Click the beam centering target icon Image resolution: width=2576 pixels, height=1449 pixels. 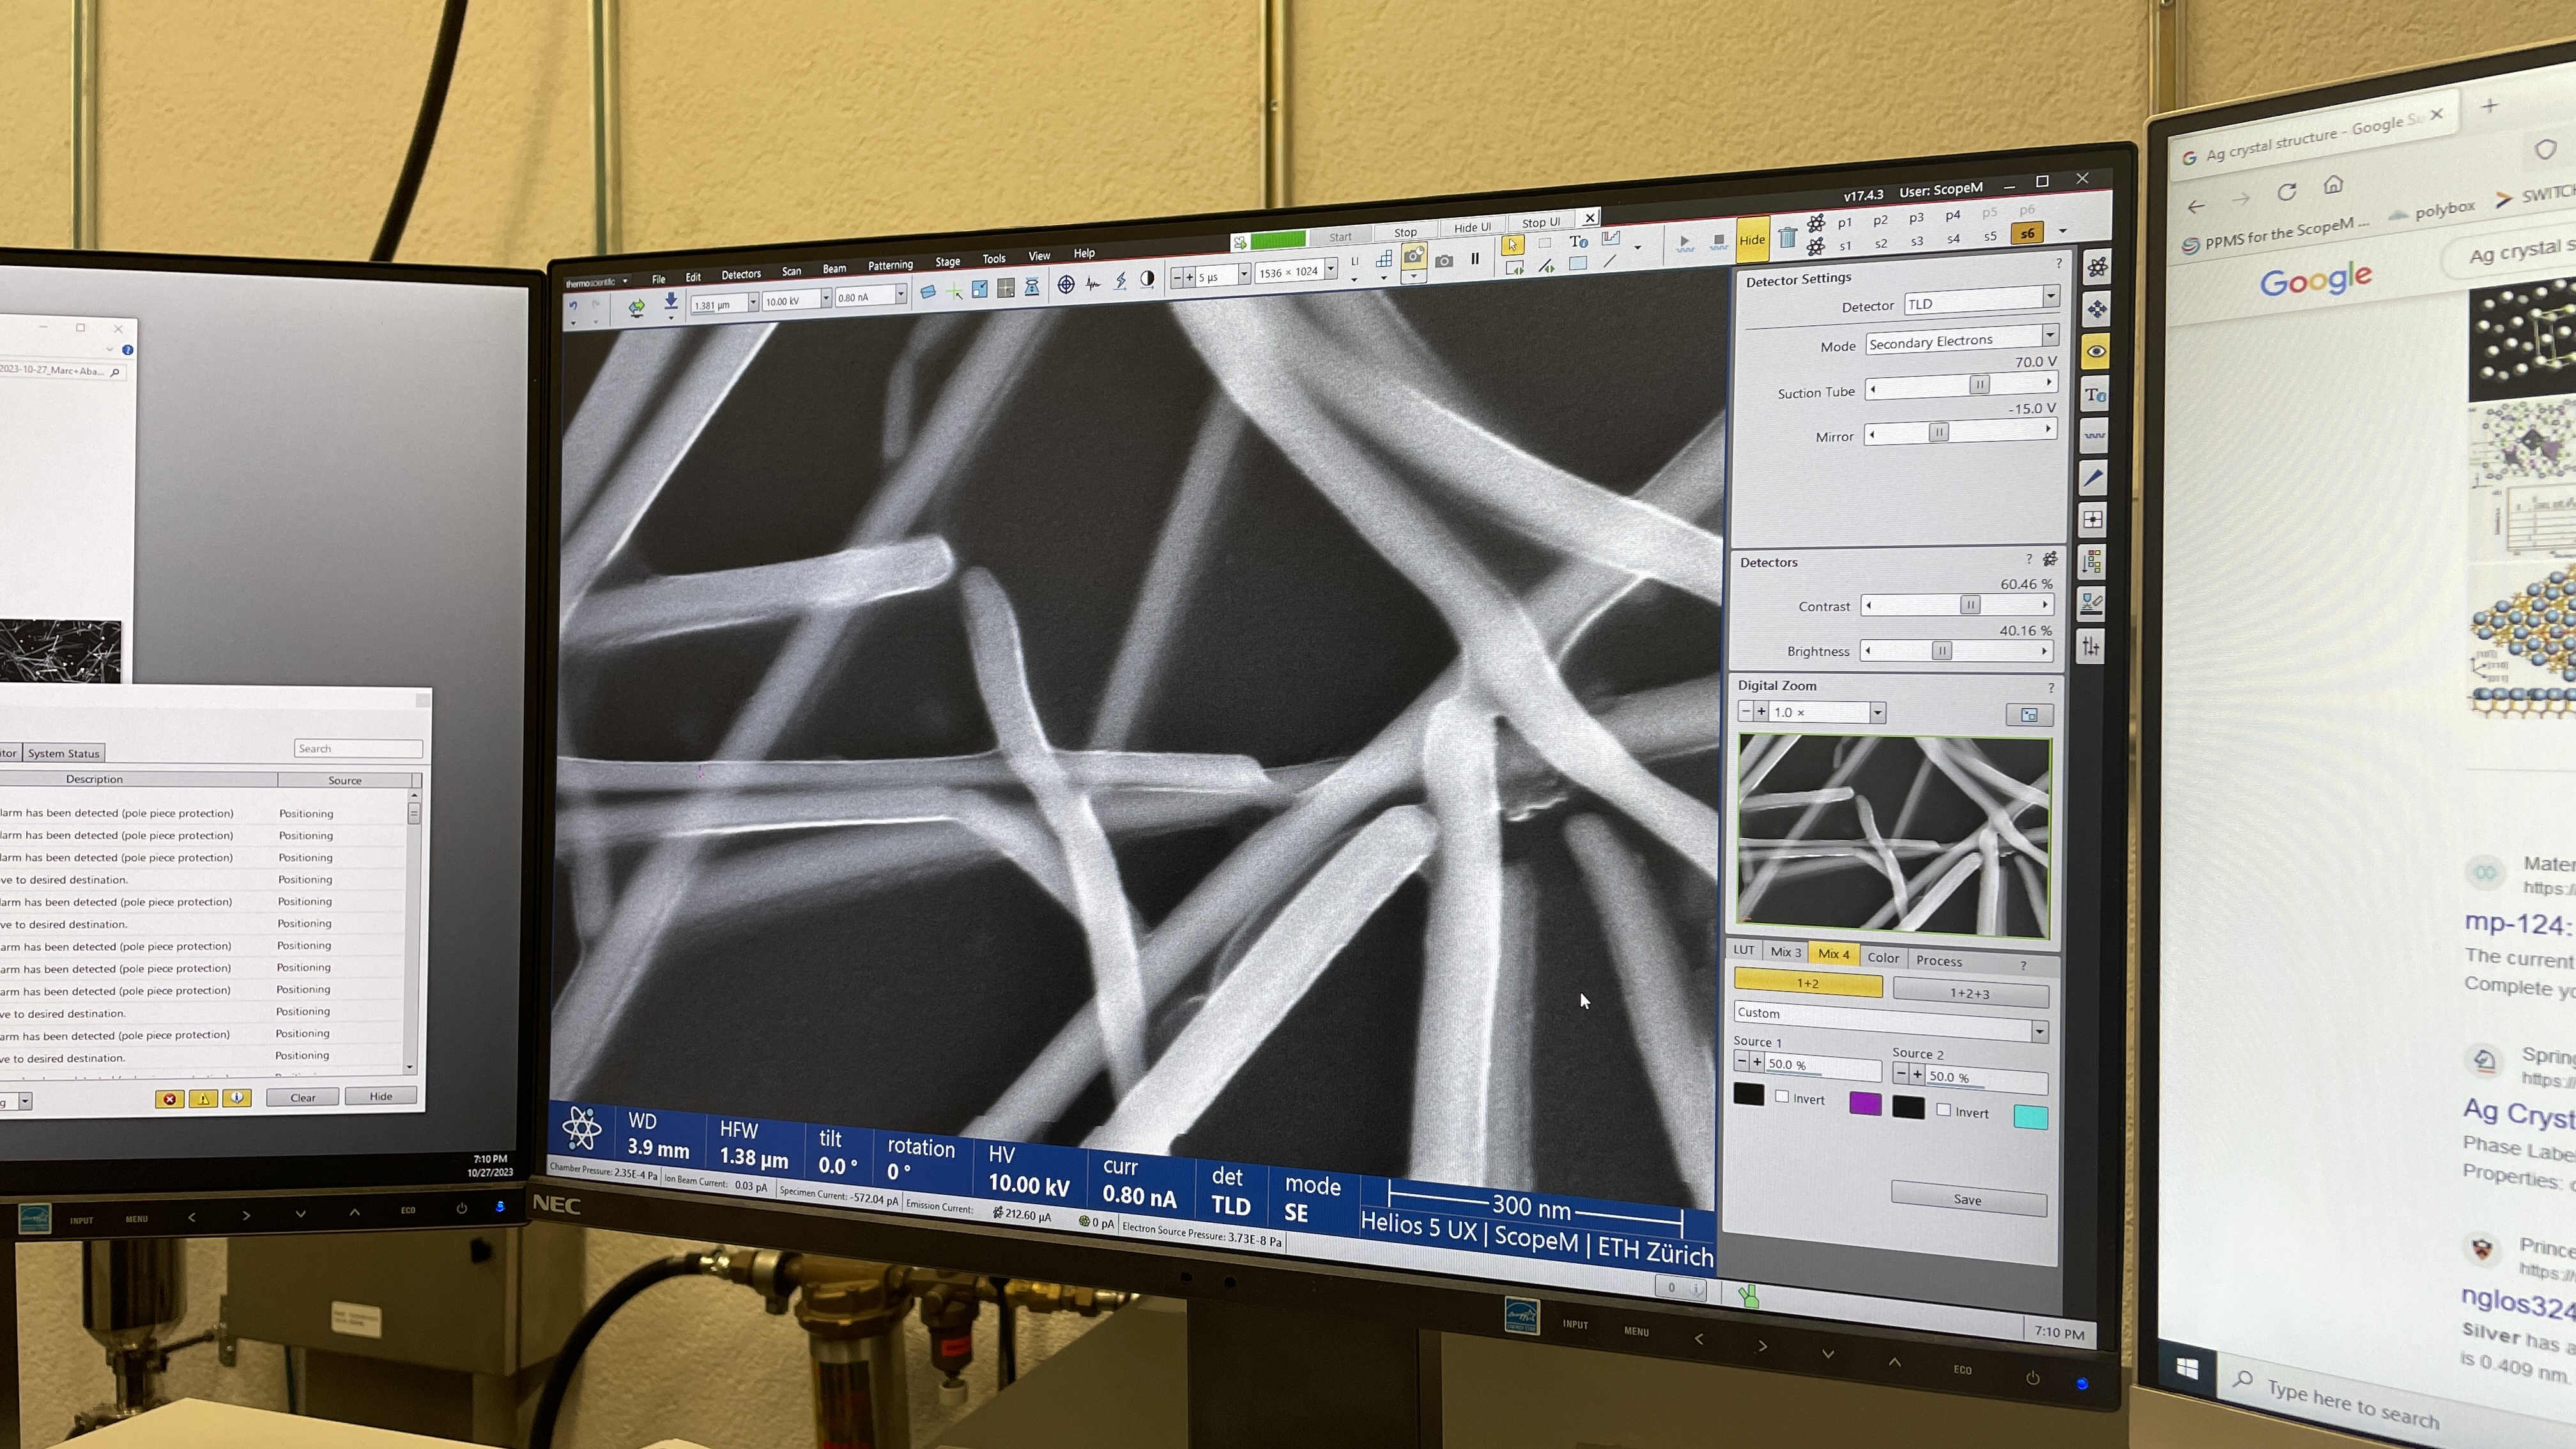(1066, 284)
